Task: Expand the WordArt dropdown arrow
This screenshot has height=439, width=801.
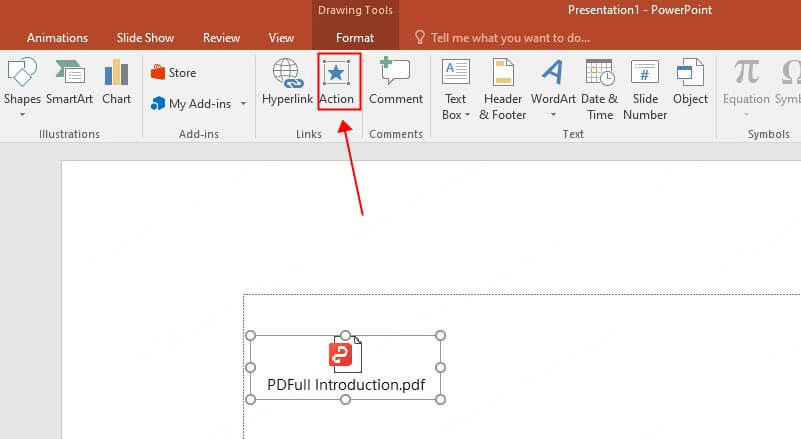Action: [x=553, y=115]
